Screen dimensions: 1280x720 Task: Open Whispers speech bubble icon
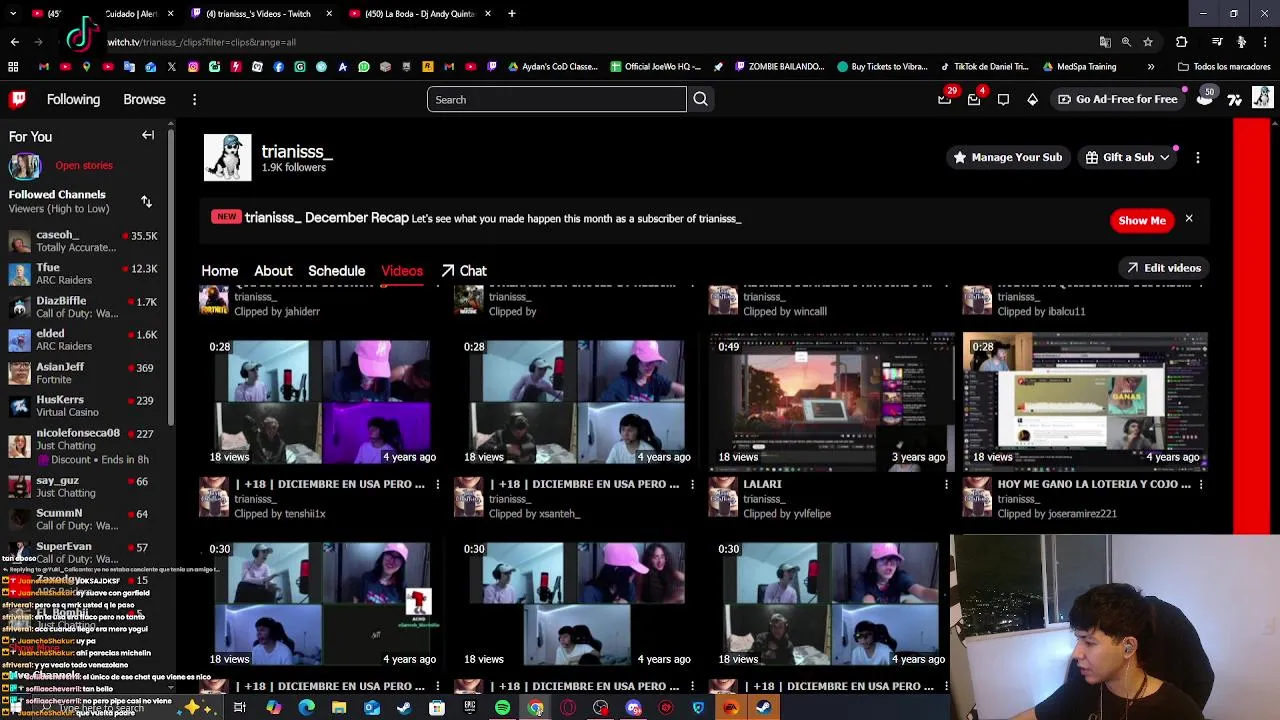pos(1003,99)
